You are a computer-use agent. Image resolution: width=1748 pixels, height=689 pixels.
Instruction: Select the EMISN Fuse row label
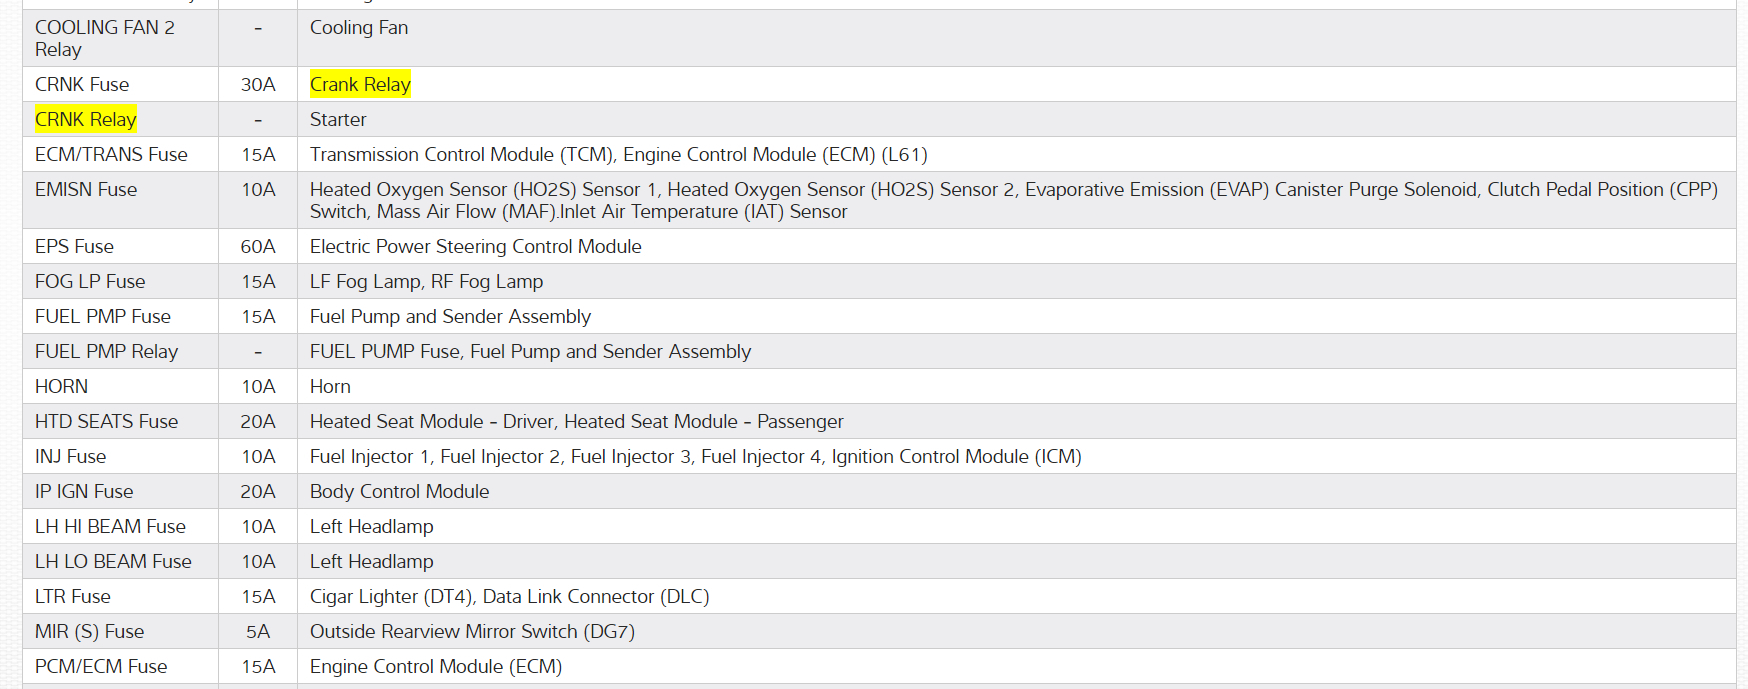pos(86,190)
